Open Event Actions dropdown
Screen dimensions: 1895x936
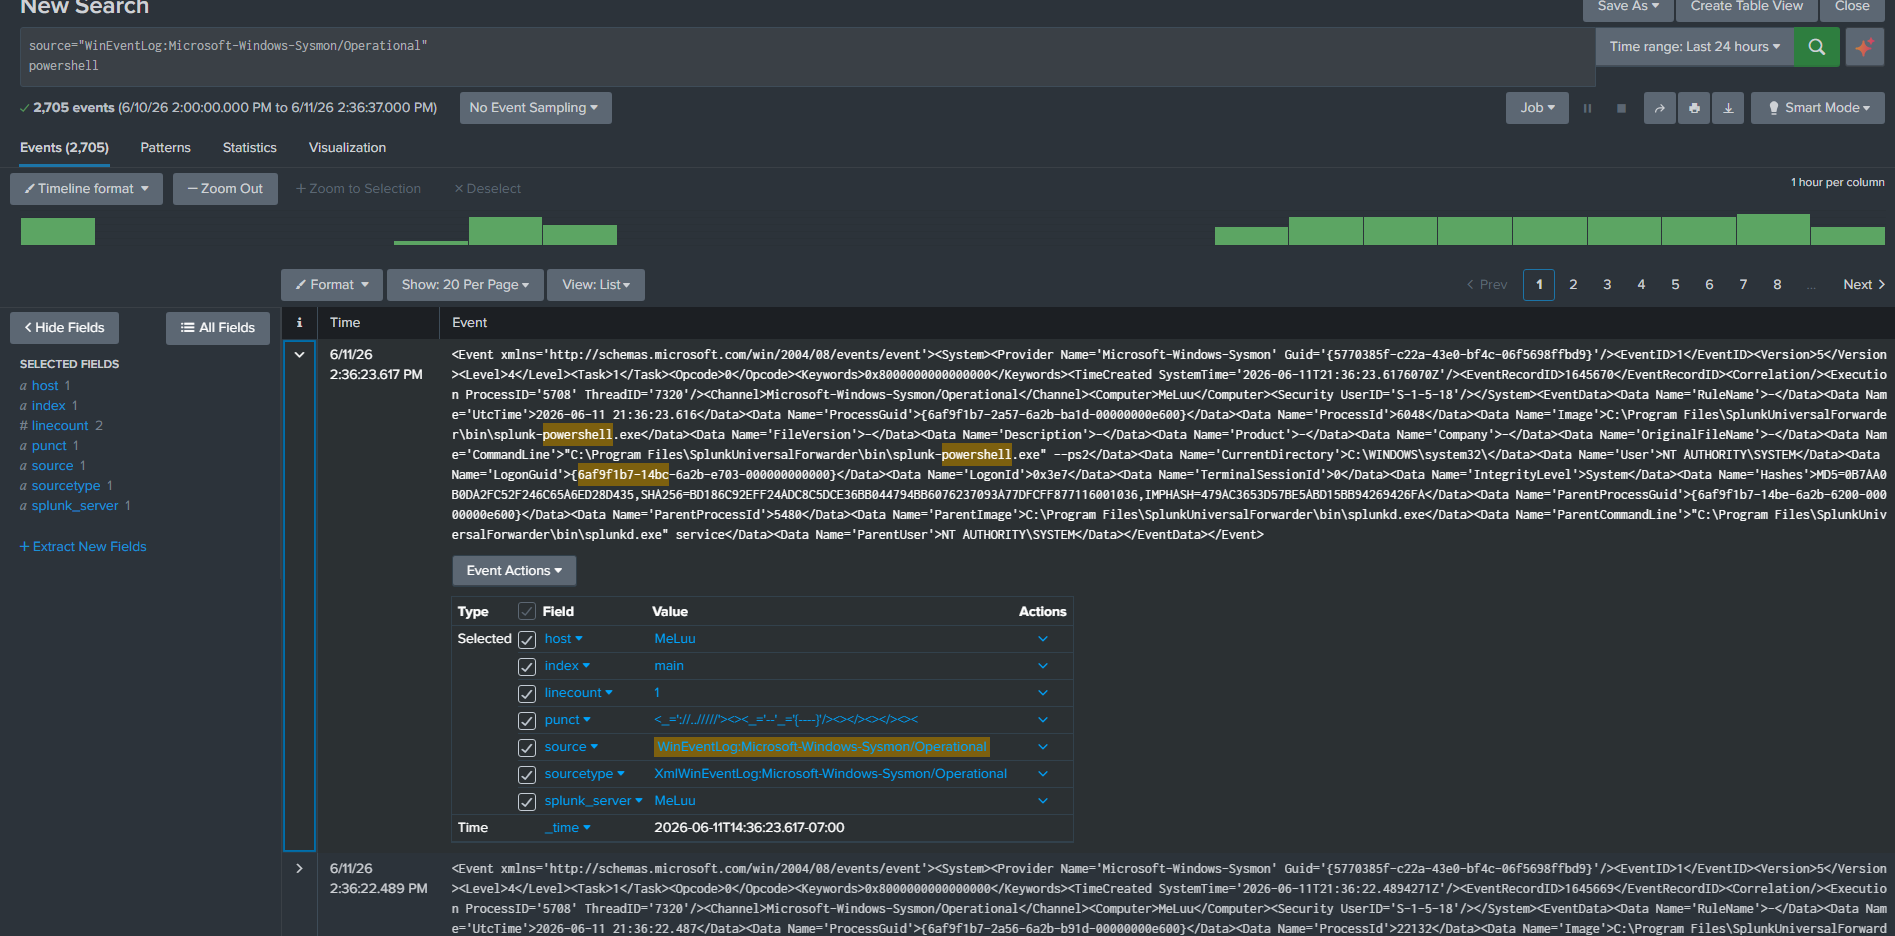click(514, 571)
